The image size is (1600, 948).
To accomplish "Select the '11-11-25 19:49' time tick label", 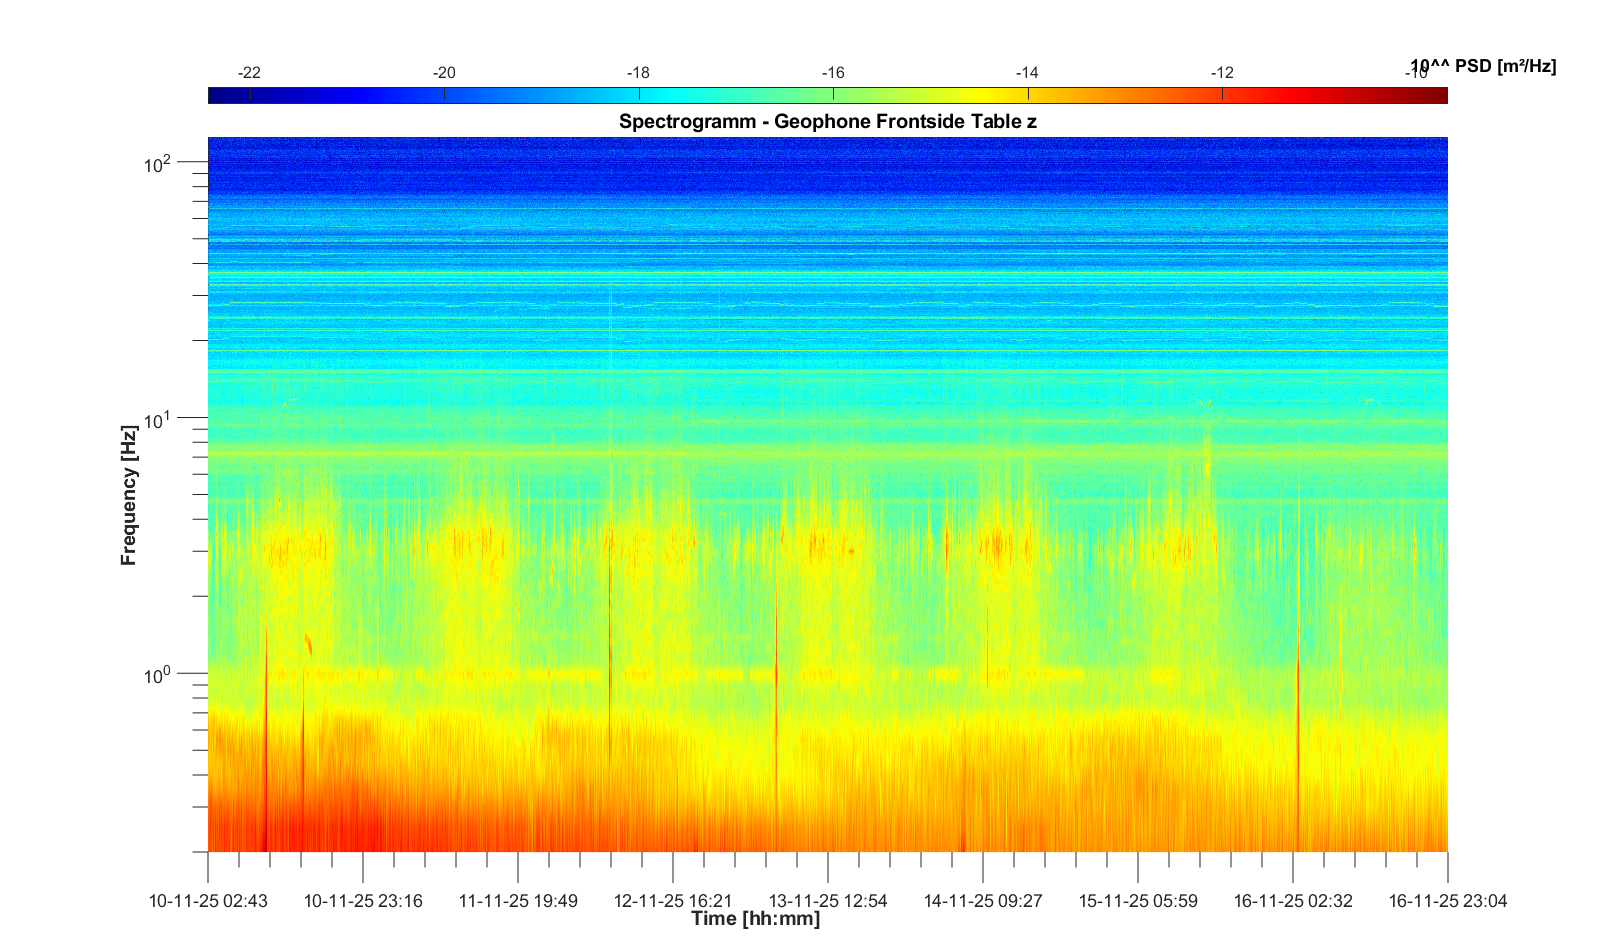I will click(x=518, y=901).
